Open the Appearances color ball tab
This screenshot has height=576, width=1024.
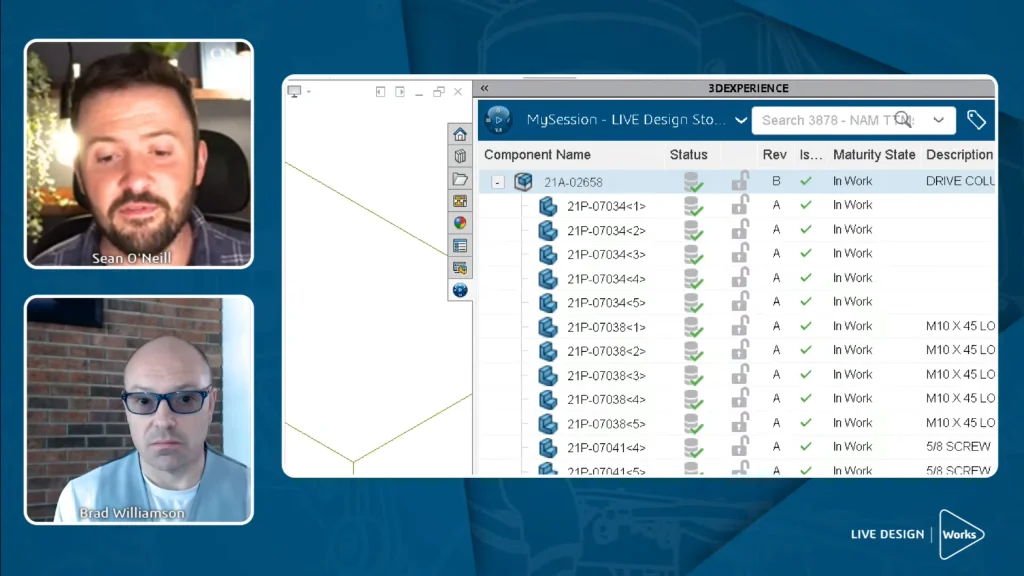(460, 223)
